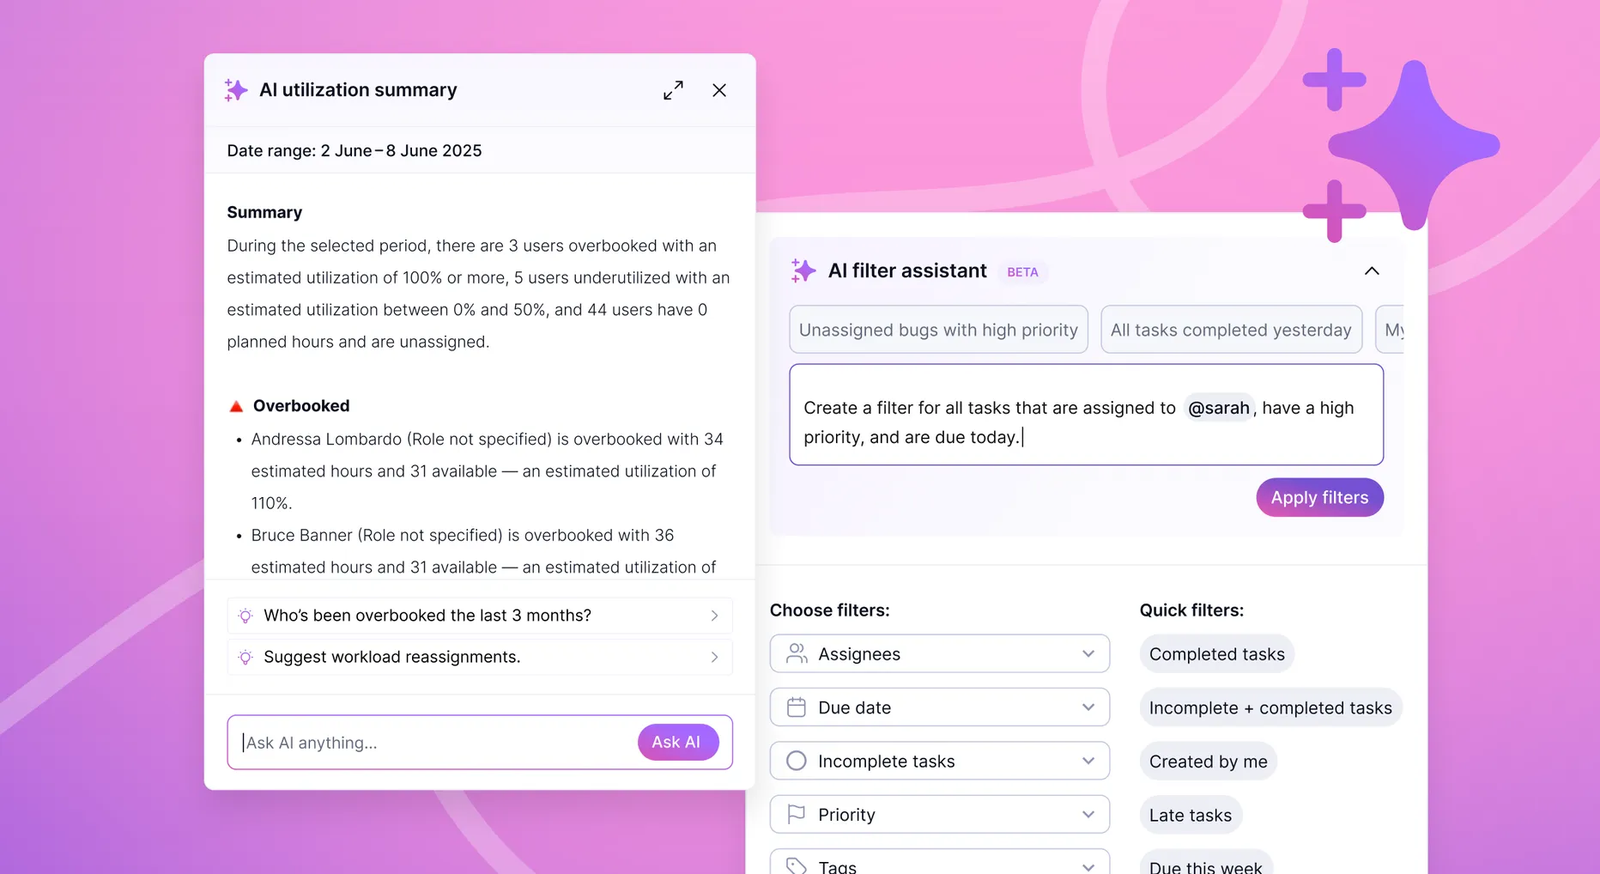The width and height of the screenshot is (1600, 874).
Task: Click arrow on the workload reassignments row
Action: coord(714,657)
